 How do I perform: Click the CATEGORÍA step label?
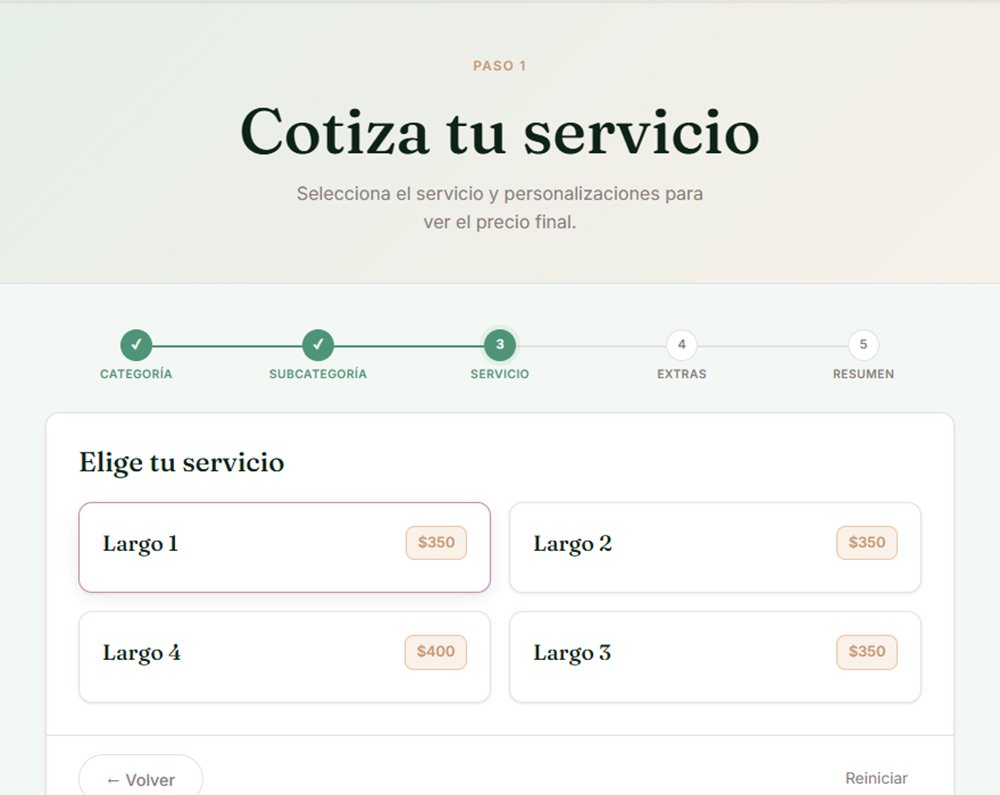pos(136,374)
